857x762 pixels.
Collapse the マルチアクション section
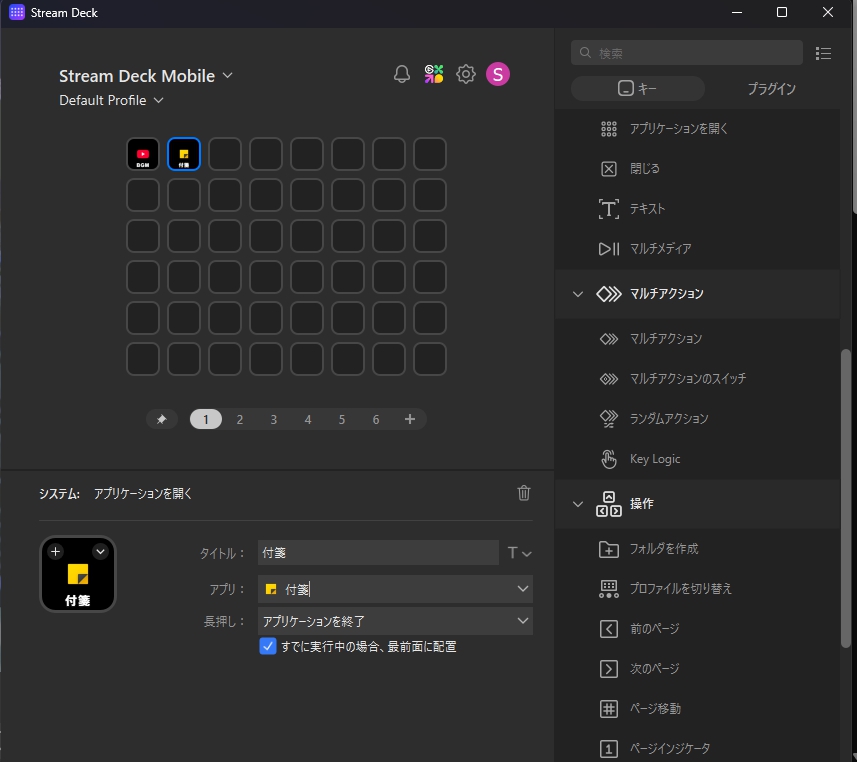(x=578, y=294)
